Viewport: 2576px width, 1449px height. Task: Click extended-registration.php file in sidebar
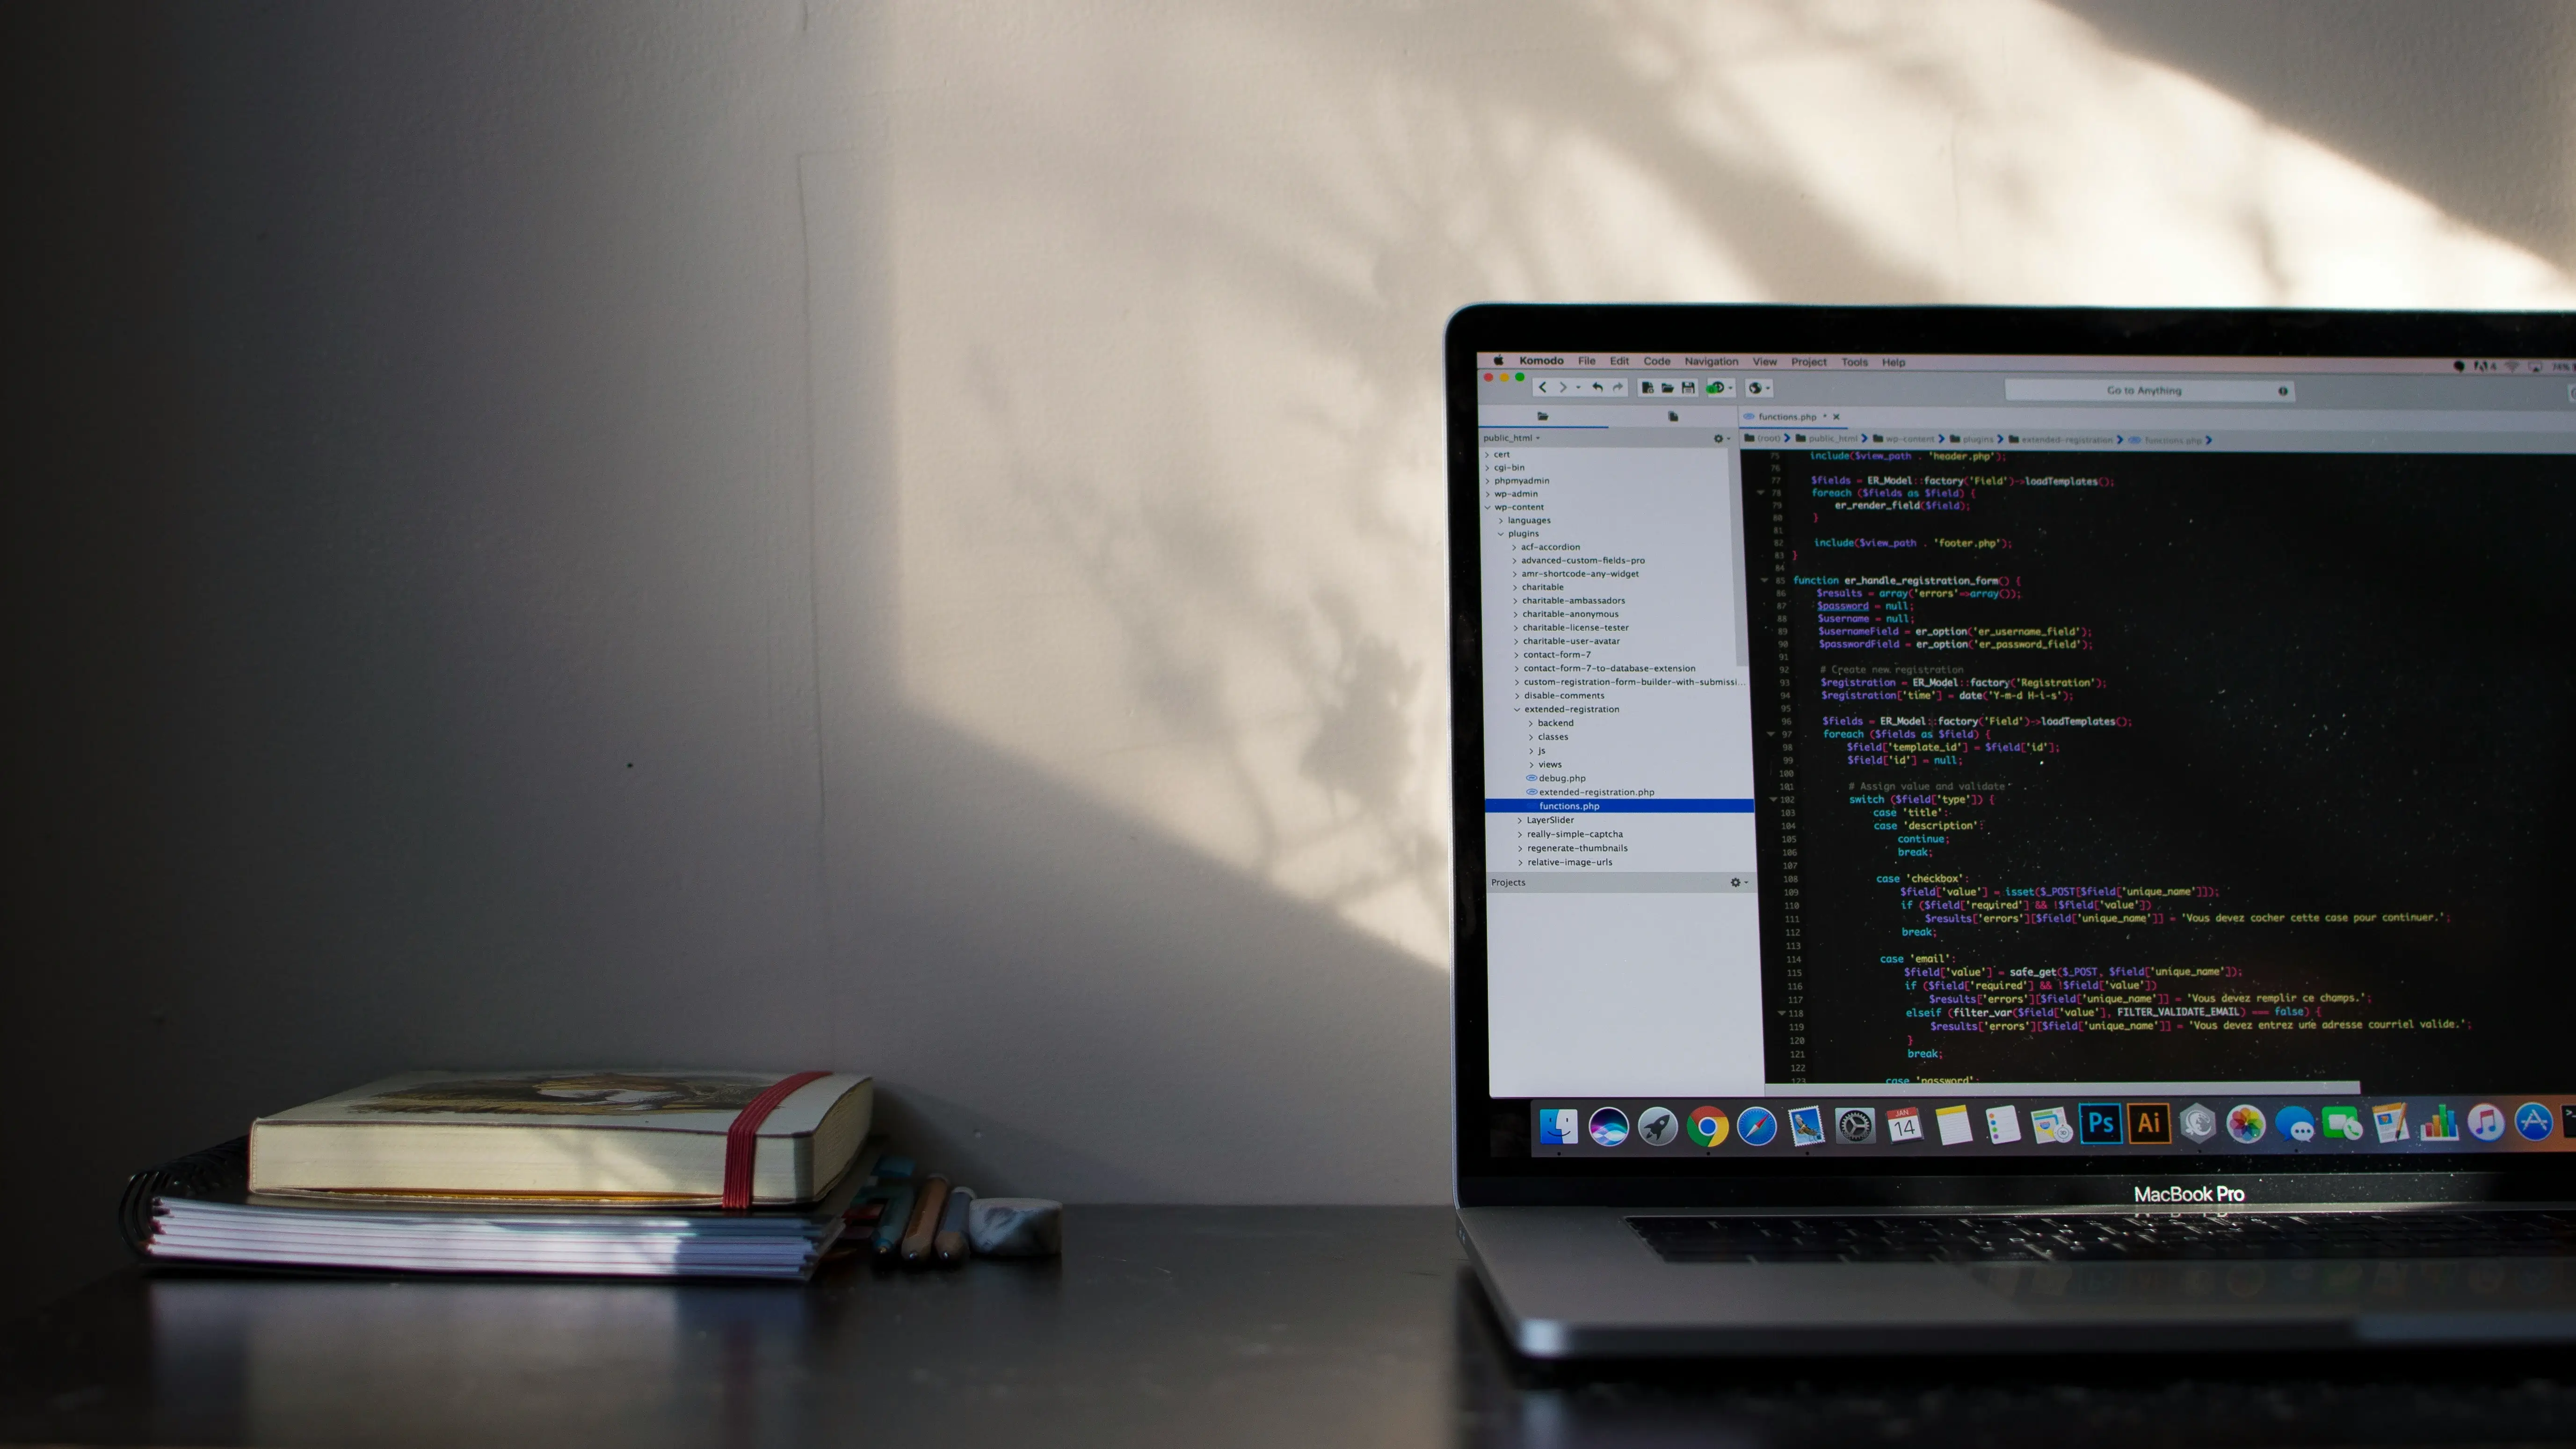tap(1592, 791)
